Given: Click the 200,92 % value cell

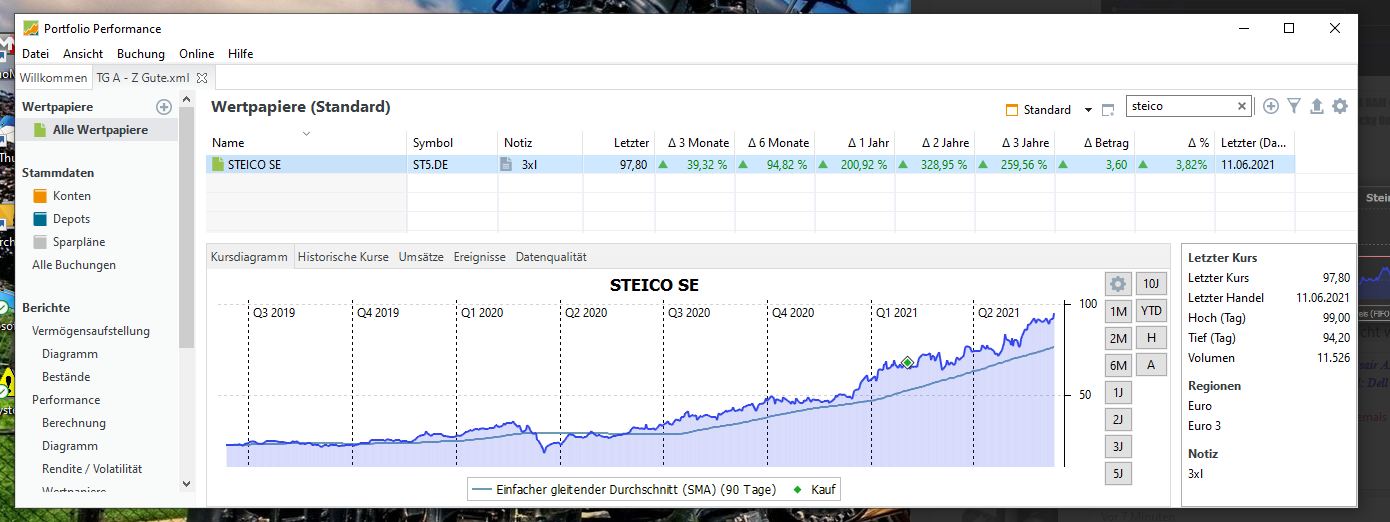Looking at the screenshot, I should coord(855,164).
